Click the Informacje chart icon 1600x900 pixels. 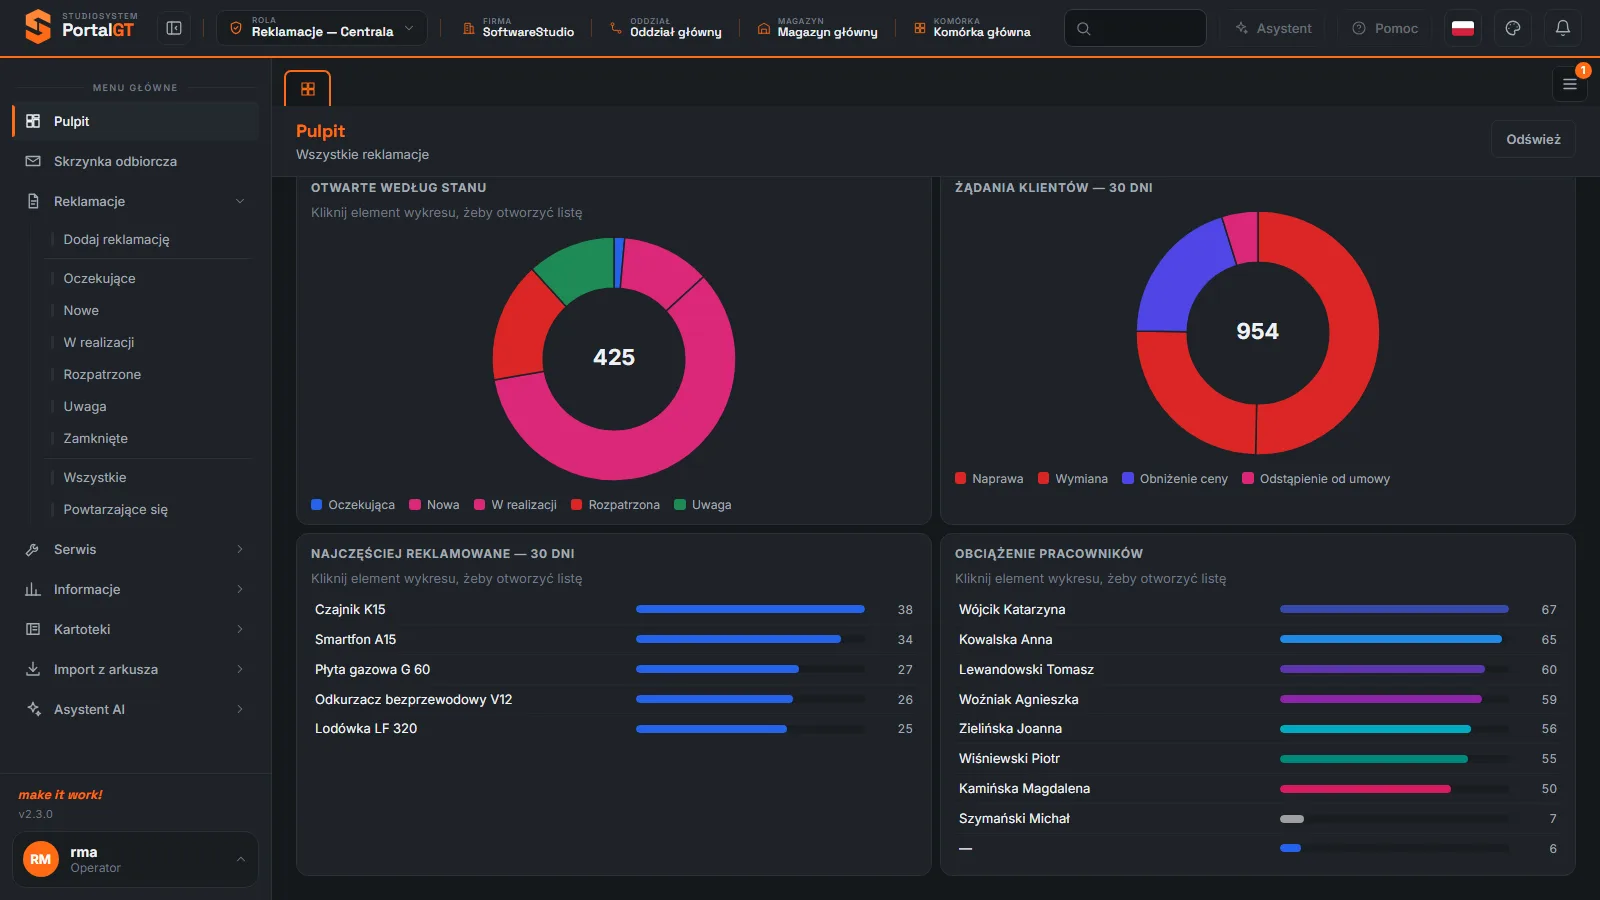33,589
